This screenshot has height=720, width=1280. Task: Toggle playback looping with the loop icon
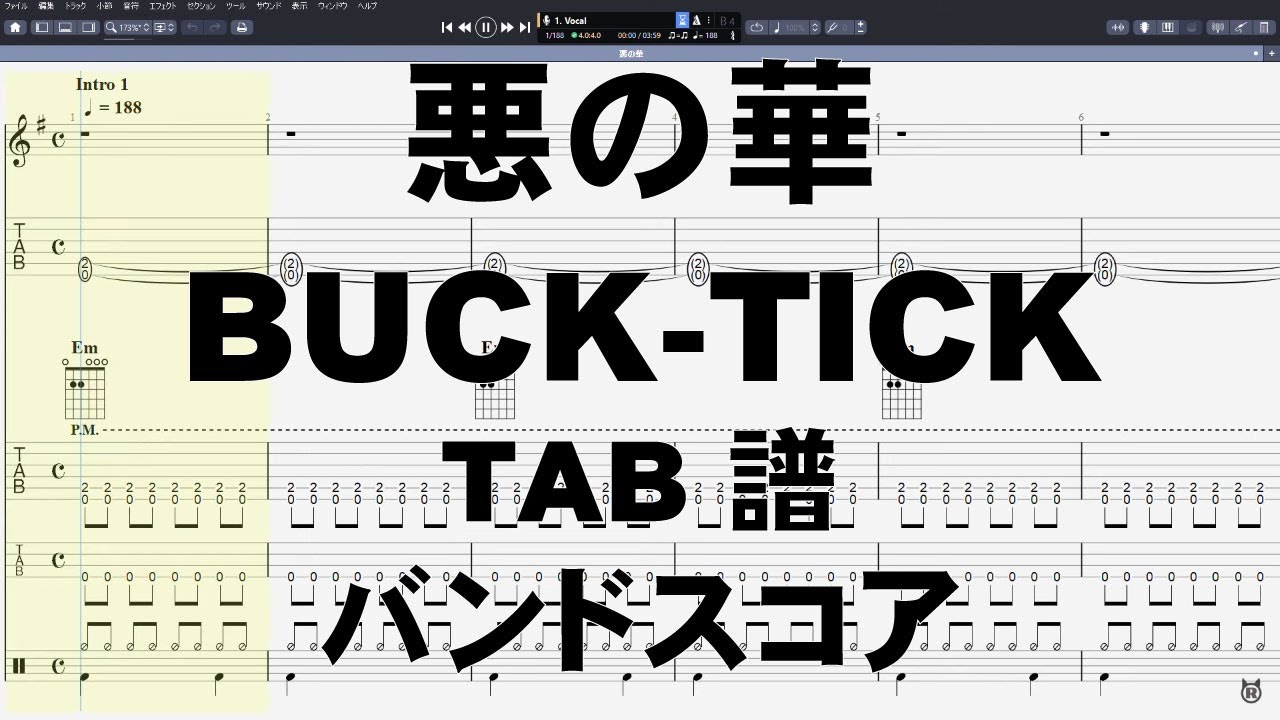coord(756,27)
